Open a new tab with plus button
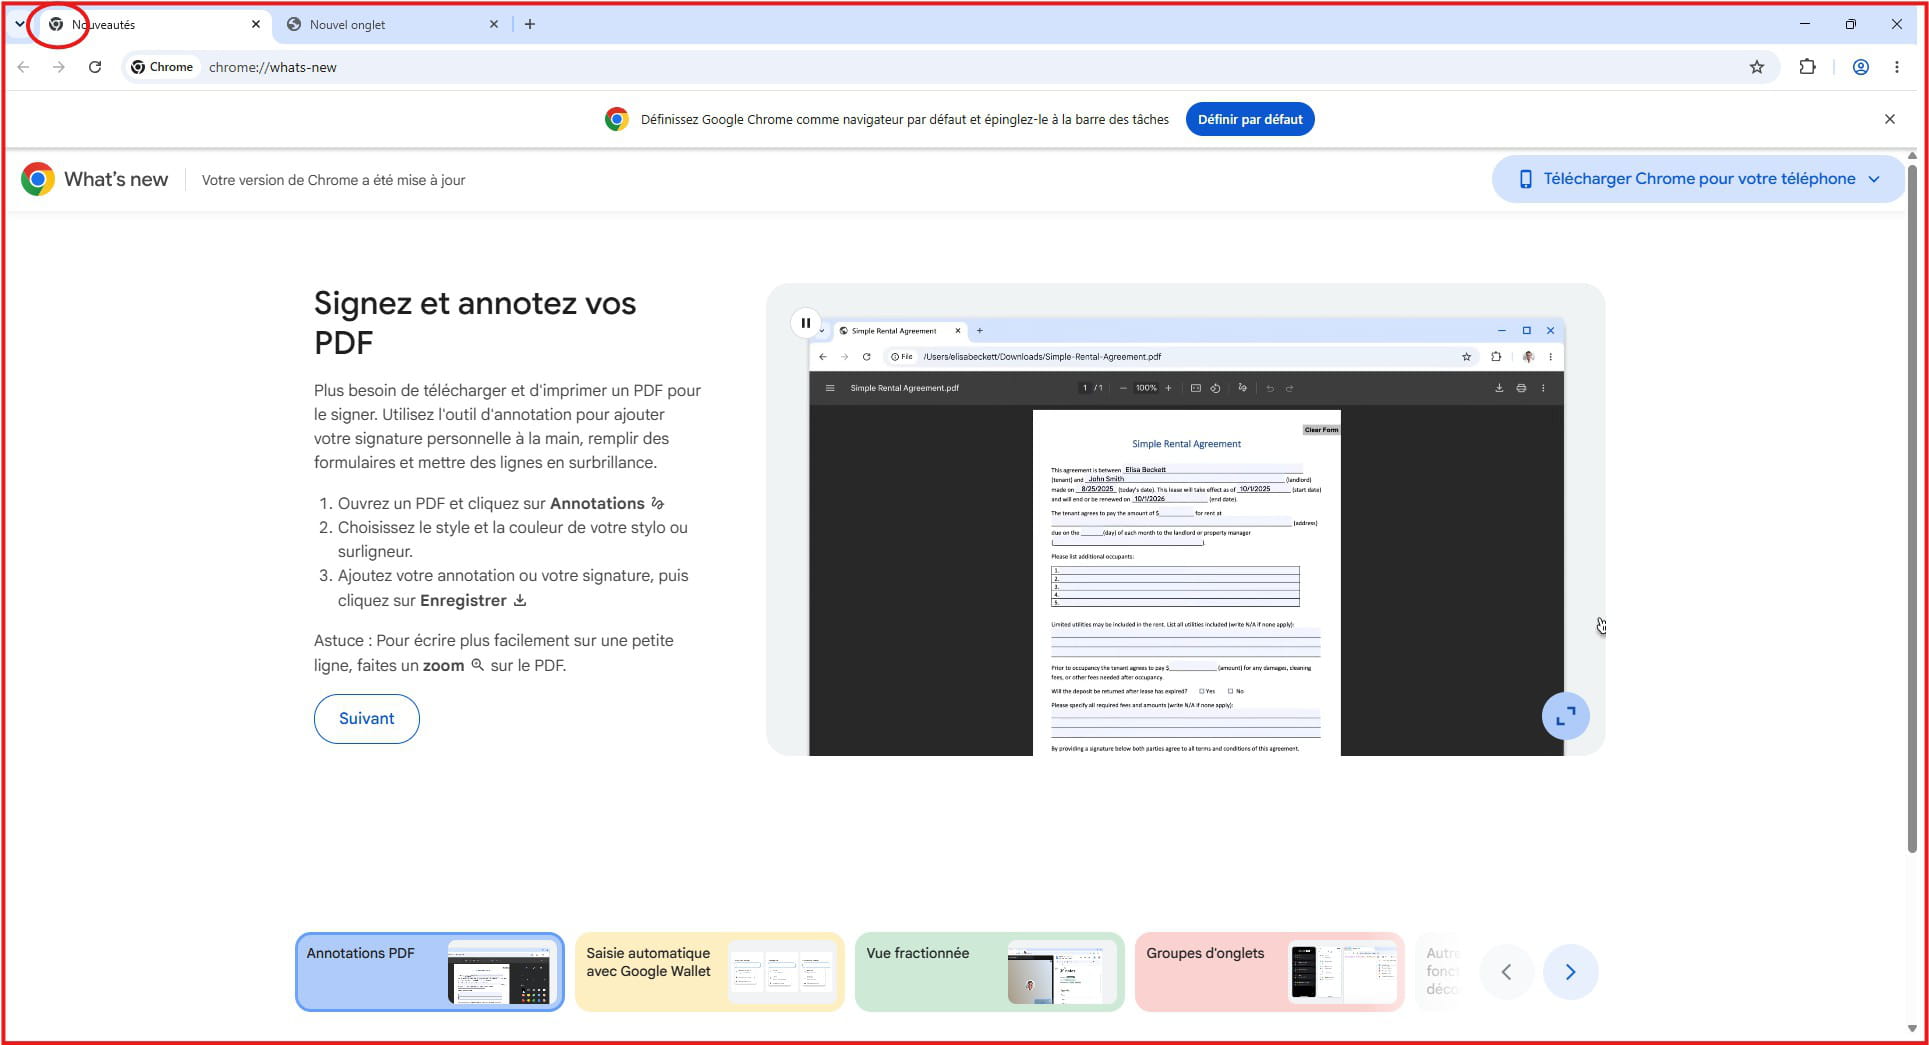This screenshot has width=1929, height=1045. (530, 24)
